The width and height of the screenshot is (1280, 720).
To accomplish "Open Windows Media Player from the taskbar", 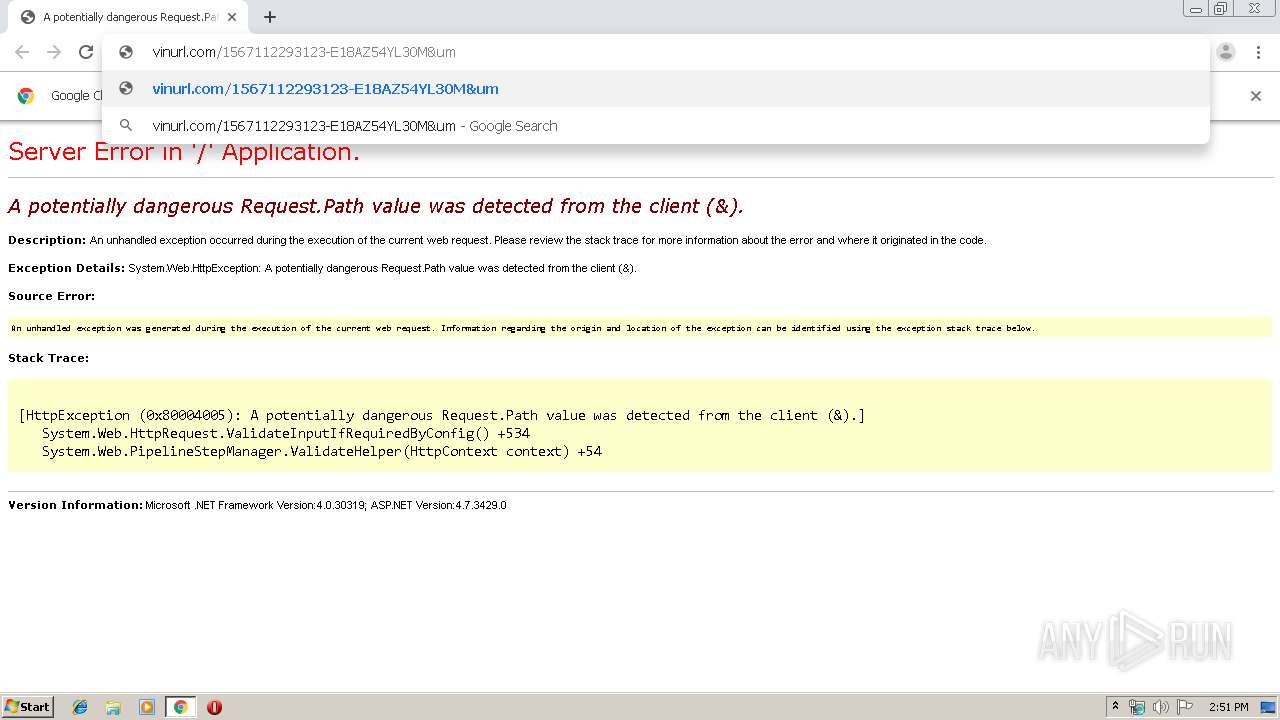I will coord(147,707).
